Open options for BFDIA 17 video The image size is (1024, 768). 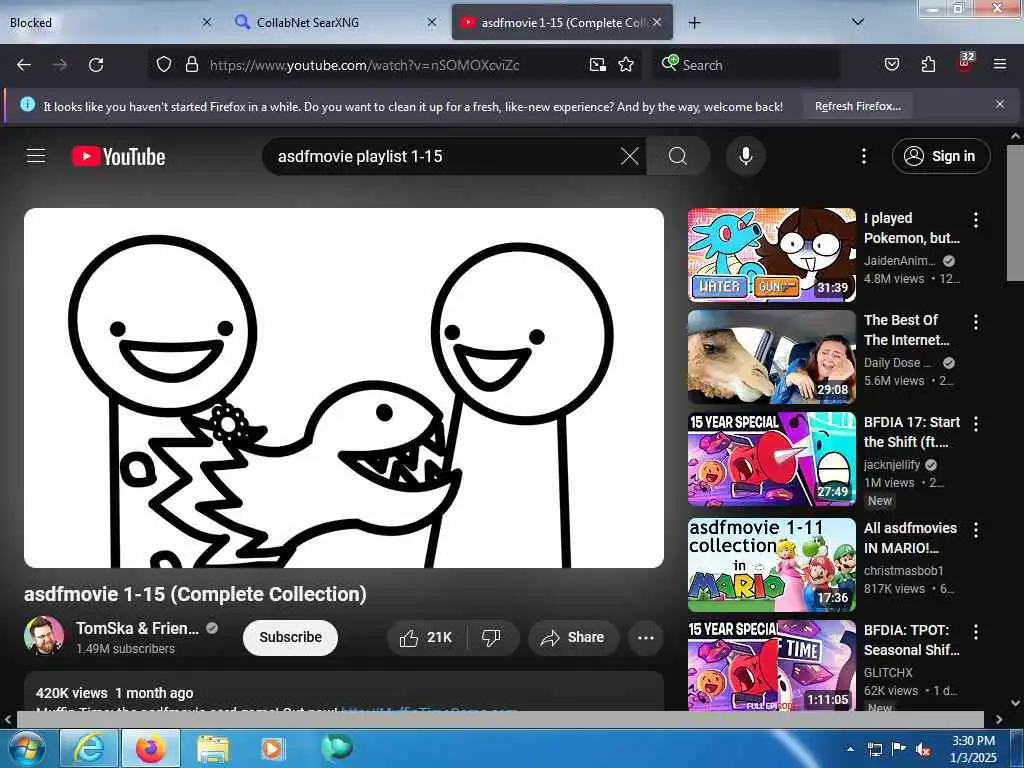coord(976,424)
